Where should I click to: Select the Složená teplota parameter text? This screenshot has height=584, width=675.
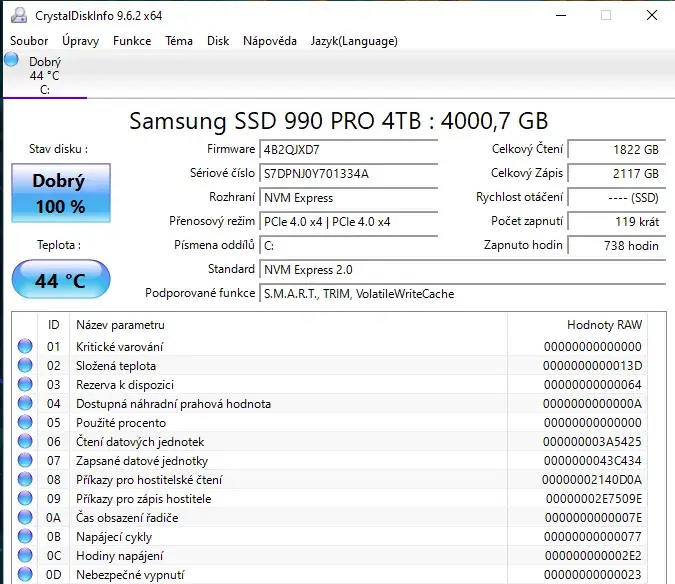pyautogui.click(x=116, y=366)
